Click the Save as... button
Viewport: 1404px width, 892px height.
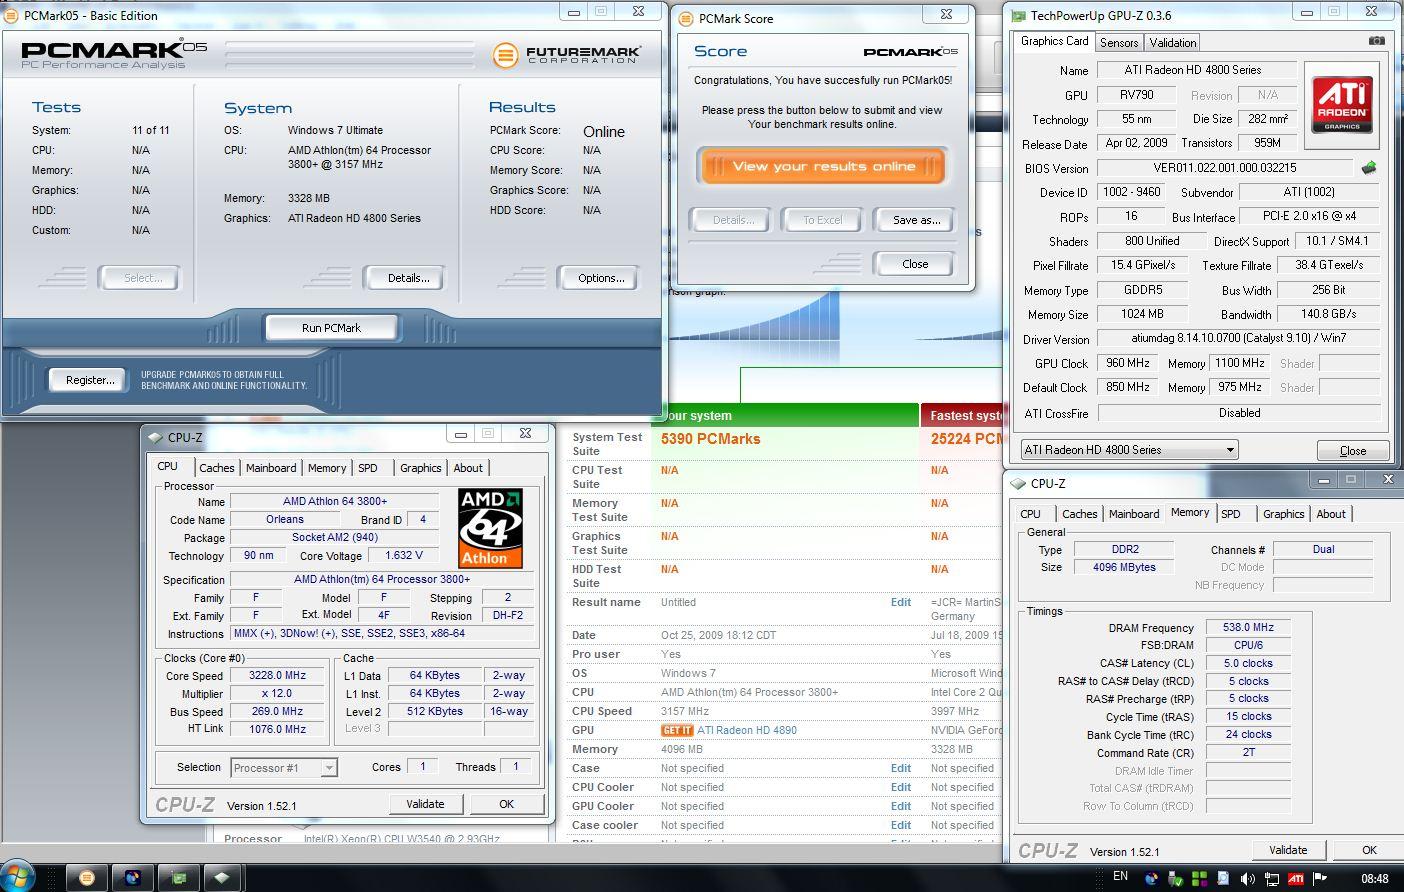916,220
